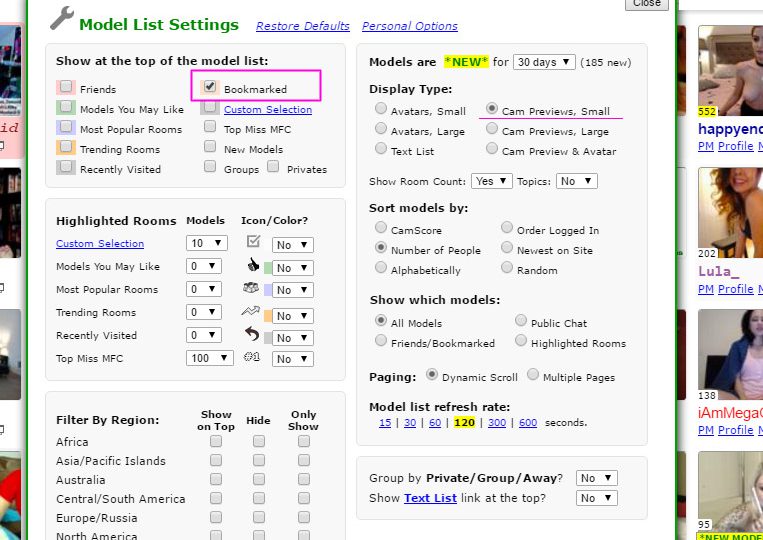The width and height of the screenshot is (763, 540).
Task: Click the Recently Visited back-arrow icon
Action: [252, 335]
